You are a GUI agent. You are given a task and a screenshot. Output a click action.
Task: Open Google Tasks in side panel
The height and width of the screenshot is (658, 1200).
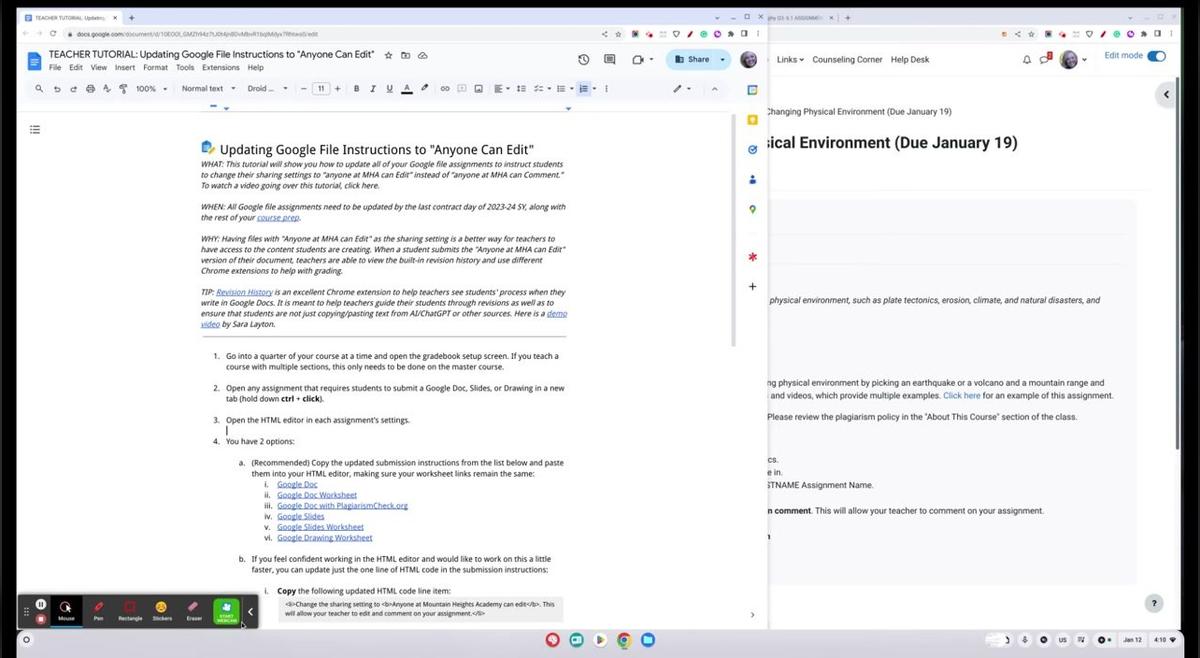point(752,150)
